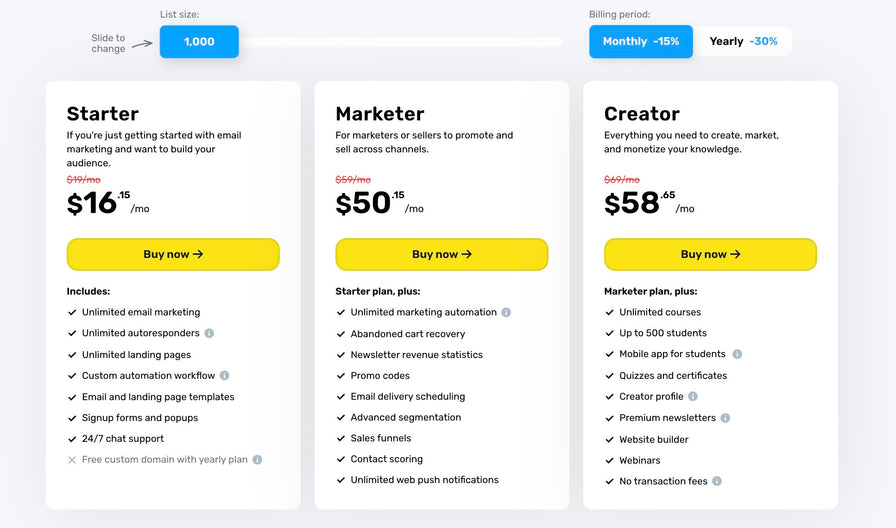The image size is (896, 528).
Task: Click Buy now button for Marketer plan
Action: 441,254
